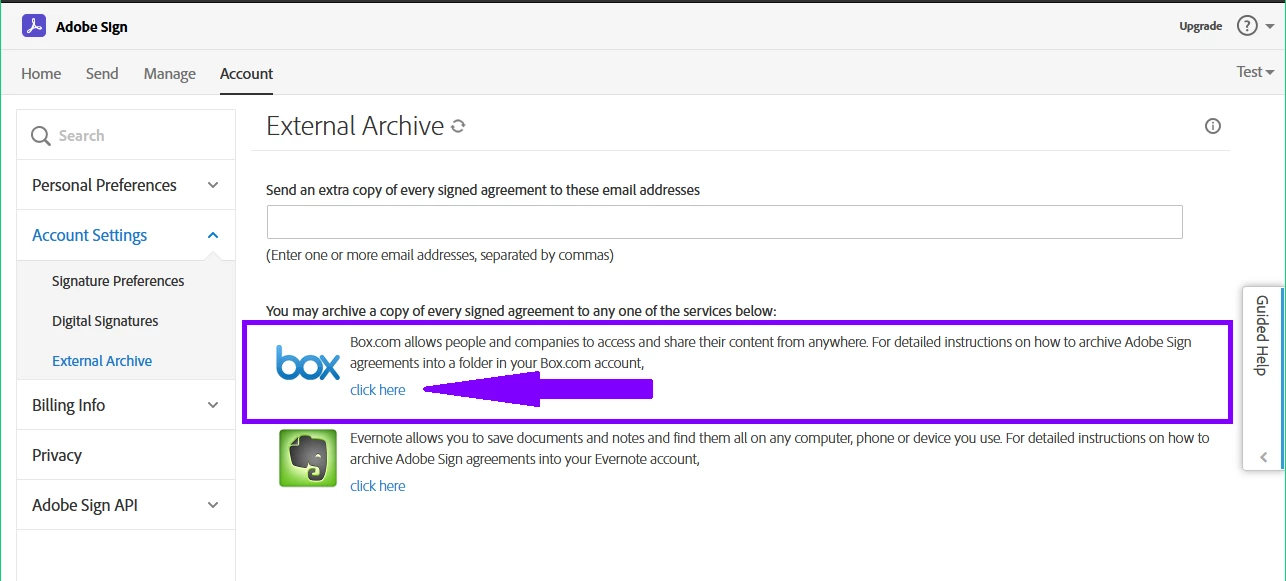Screen dimensions: 1286x581
Task: Go to the Home tab
Action: pyautogui.click(x=41, y=73)
